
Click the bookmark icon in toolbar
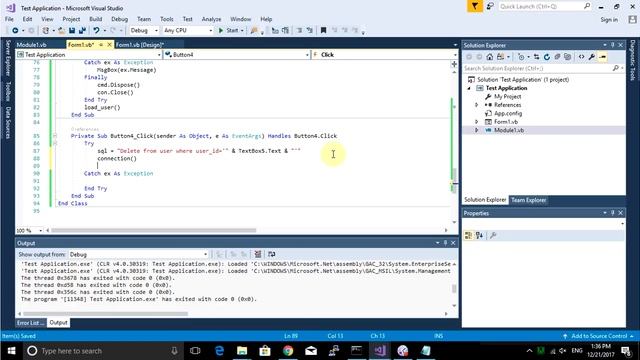323,31
